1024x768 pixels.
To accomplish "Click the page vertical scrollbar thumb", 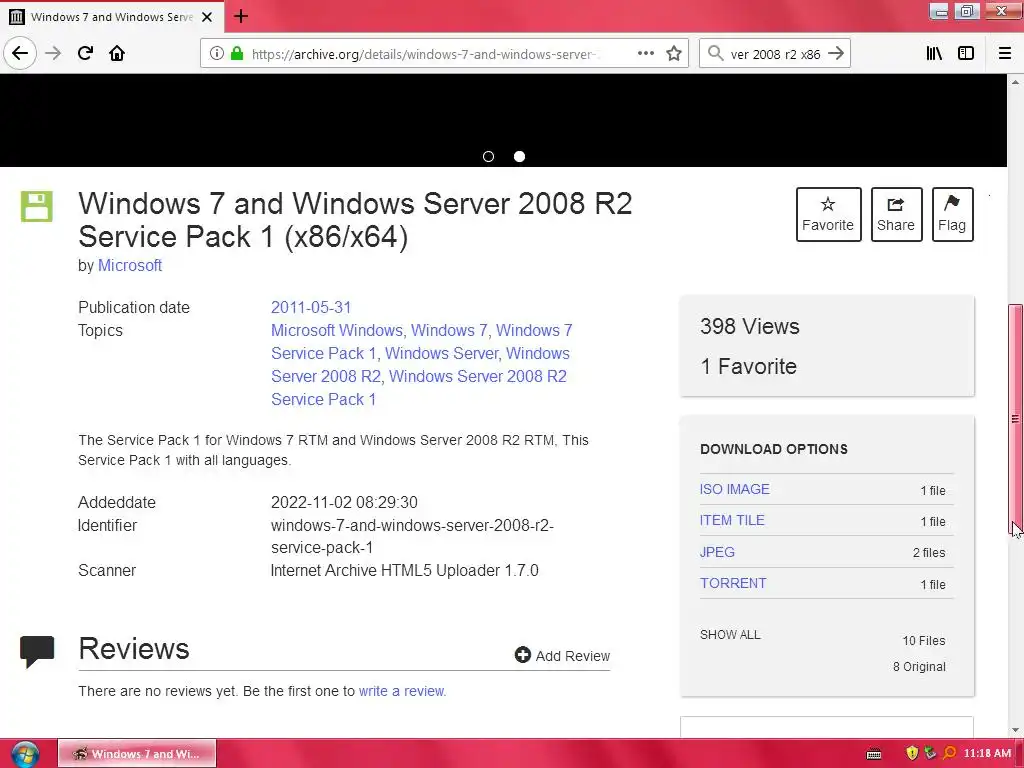I will pyautogui.click(x=1015, y=418).
